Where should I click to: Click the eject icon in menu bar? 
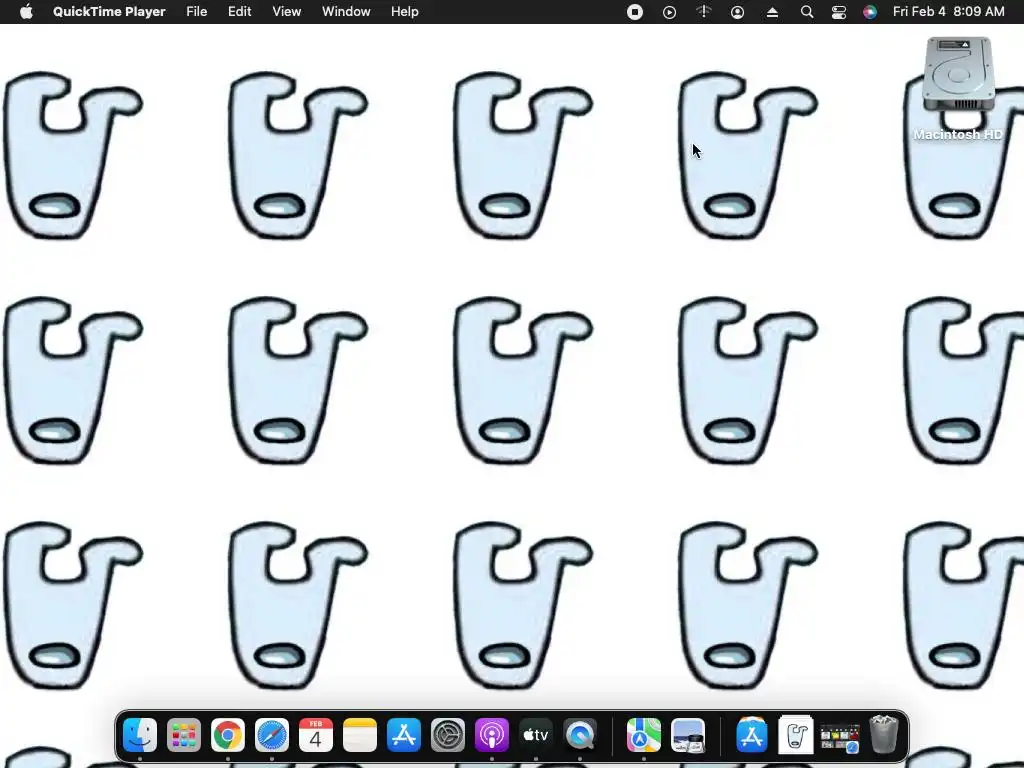click(772, 12)
